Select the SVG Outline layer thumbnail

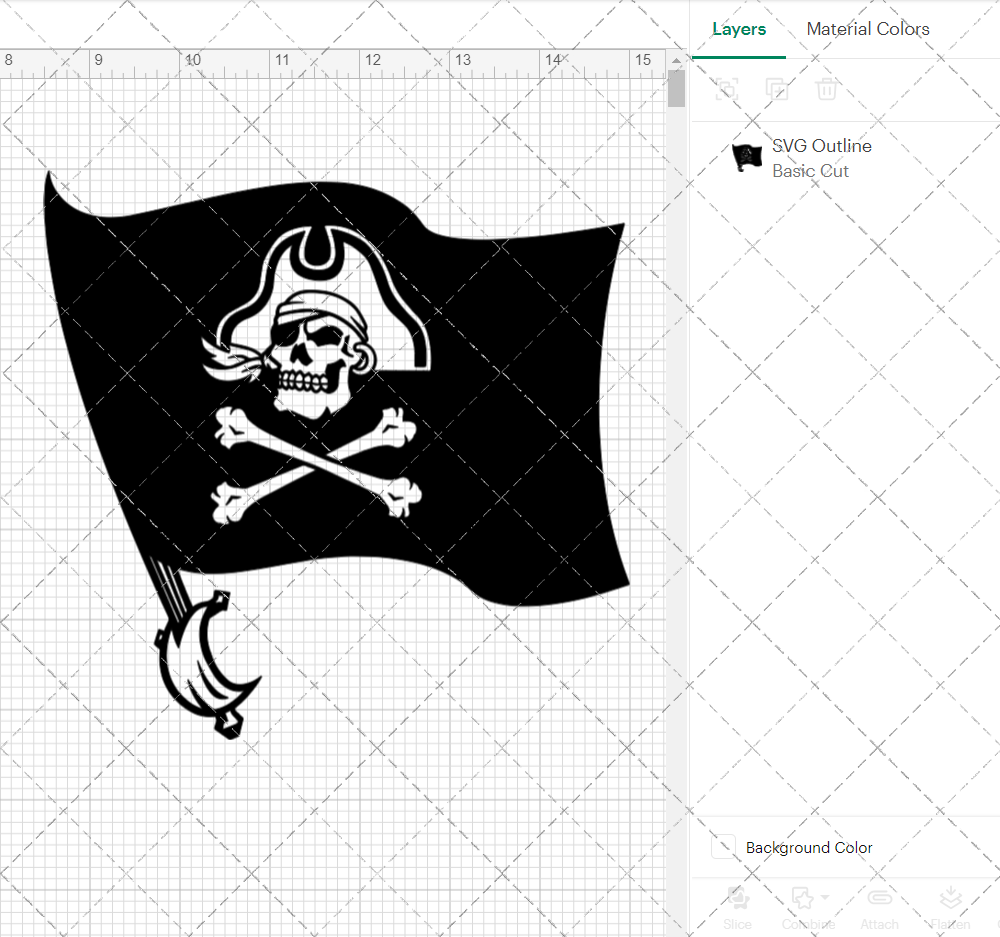[747, 158]
